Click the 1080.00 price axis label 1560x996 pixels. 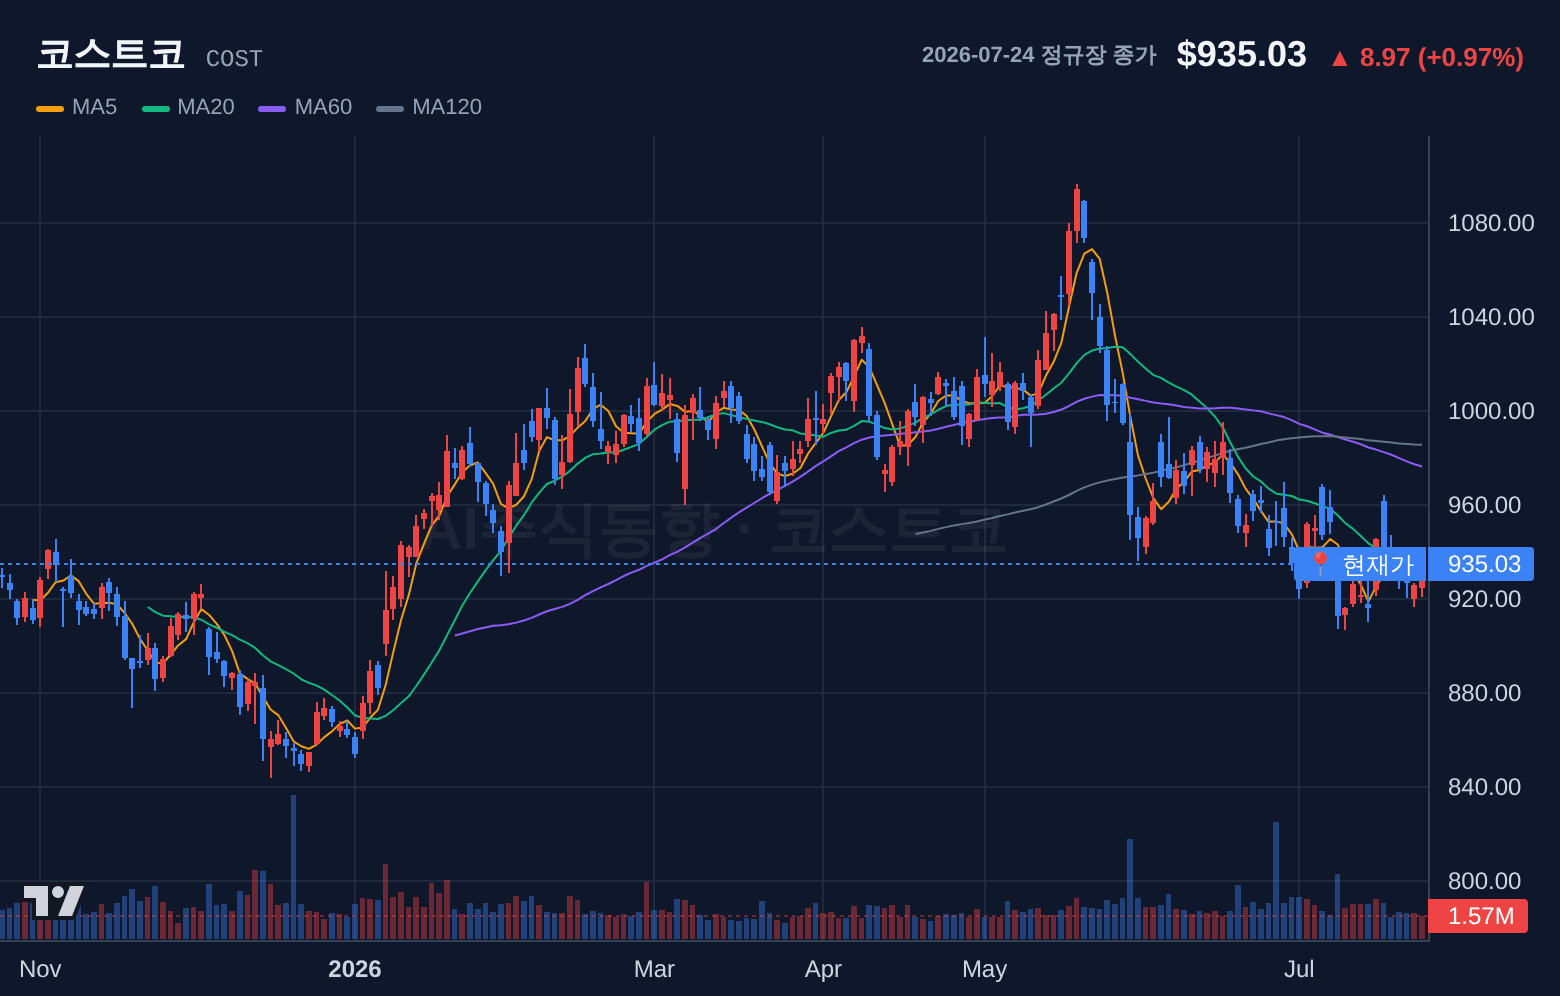[1491, 223]
